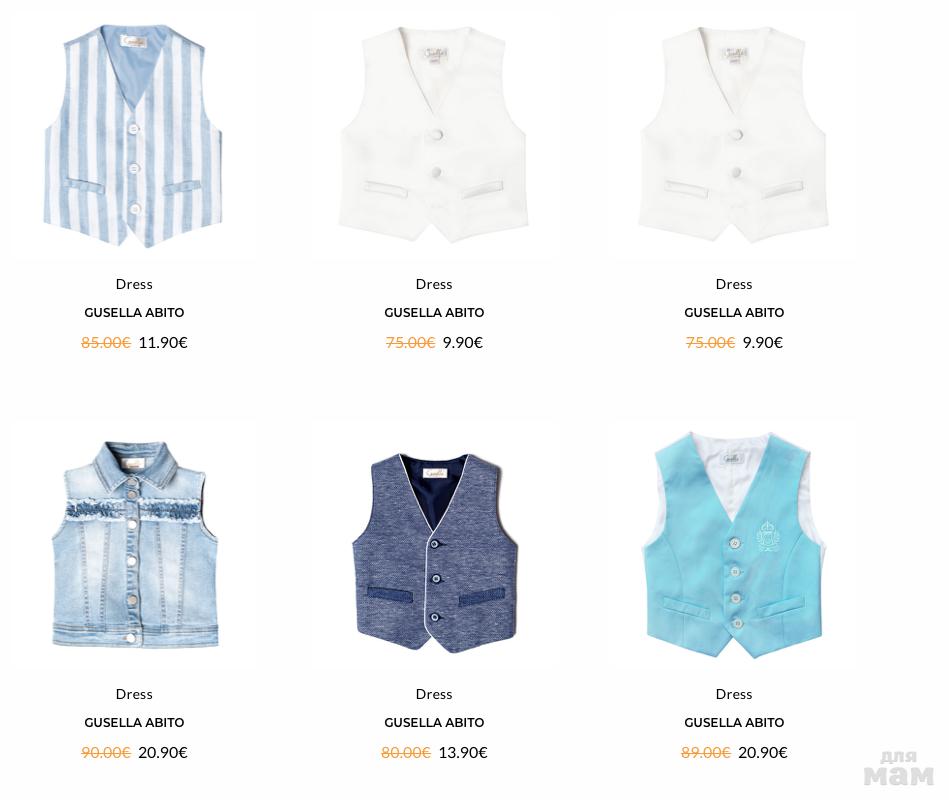The height and width of the screenshot is (800, 949).
Task: Open the sleeveless denim jacket image
Action: click(x=134, y=544)
